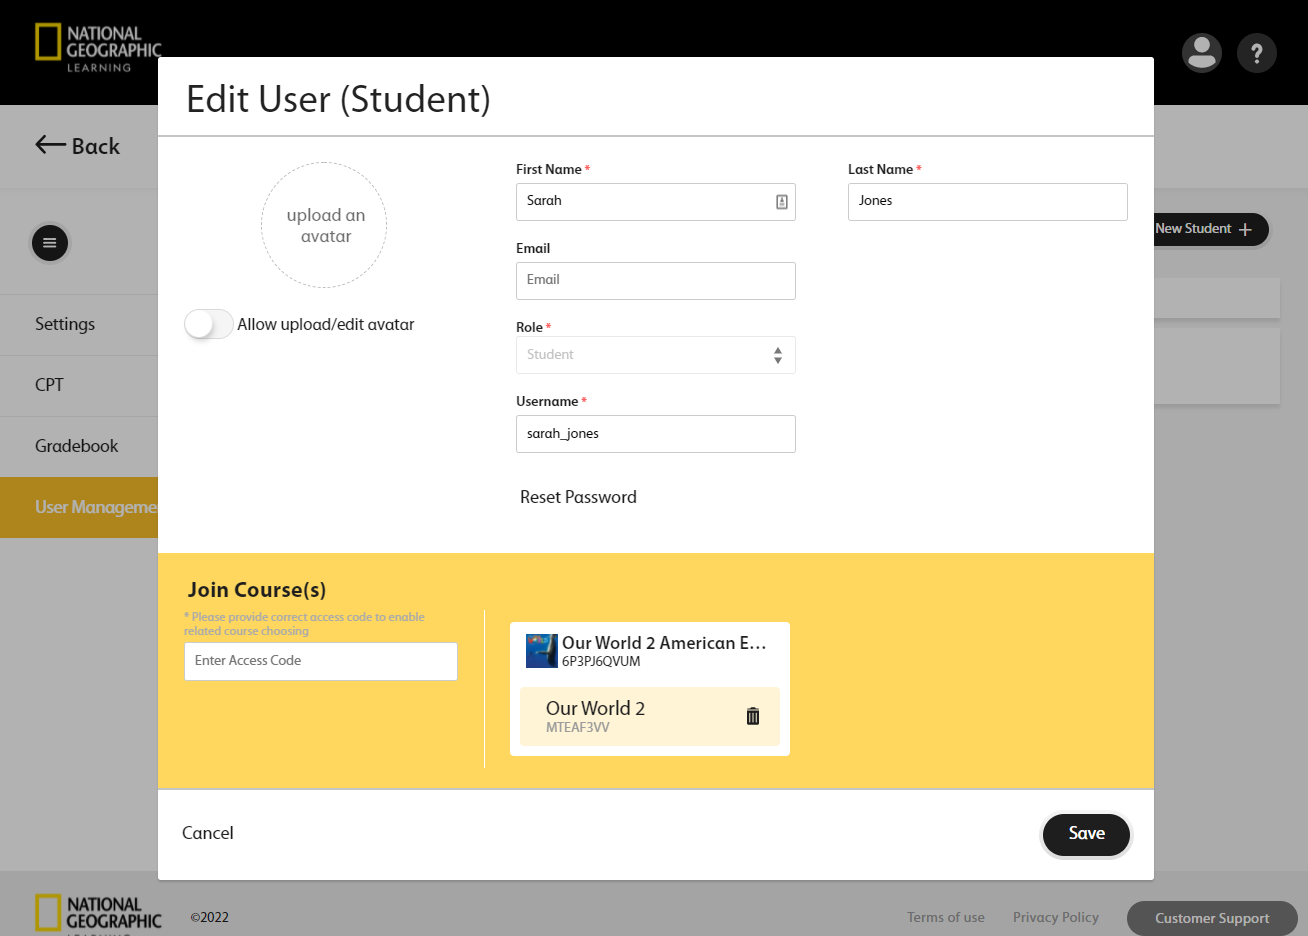Viewport: 1308px width, 936px height.
Task: Click the Our World 2 American course thumbnail
Action: click(542, 651)
